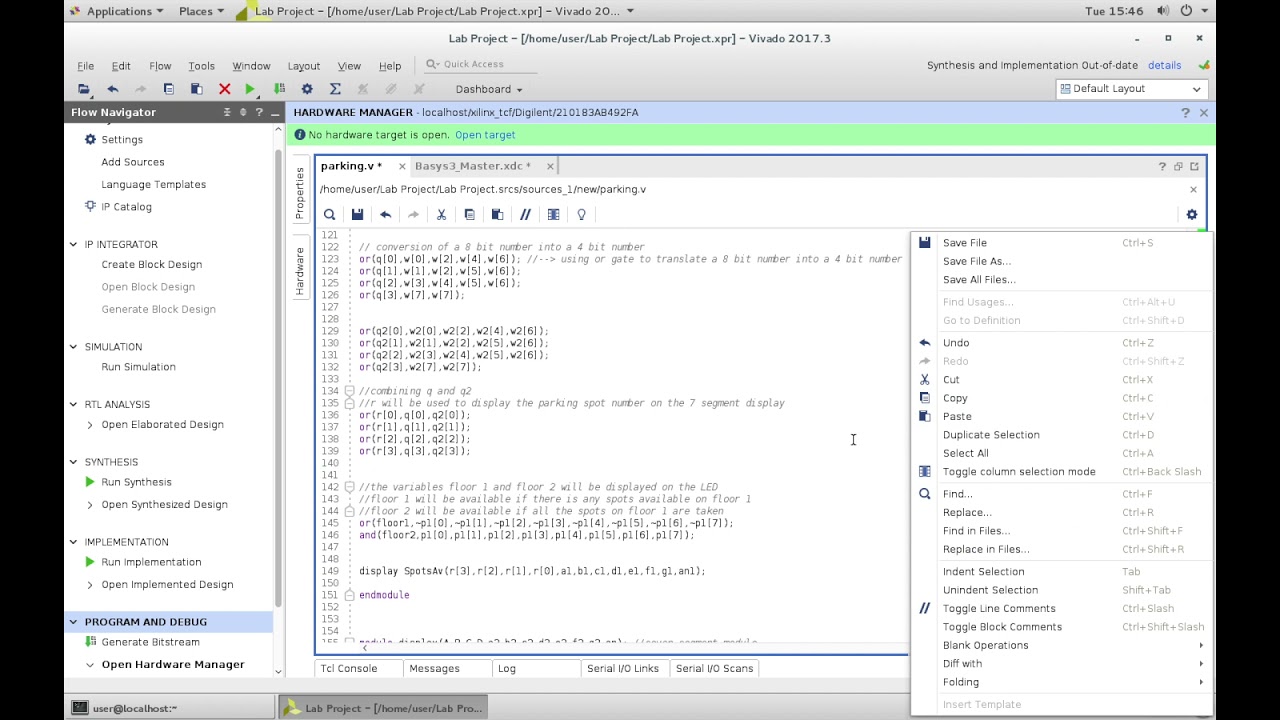This screenshot has width=1280, height=720.
Task: Expand Open Elaborated Design chevron
Action: tap(90, 425)
